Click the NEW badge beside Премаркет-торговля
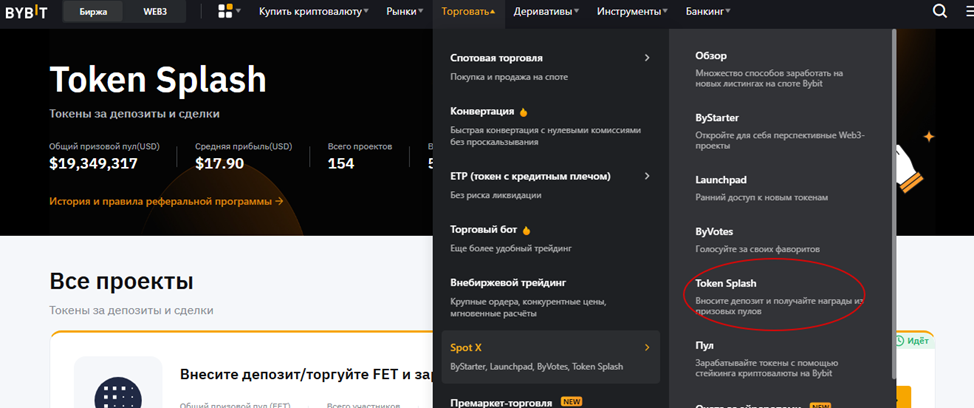Viewport: 974px width, 408px height. coord(571,402)
